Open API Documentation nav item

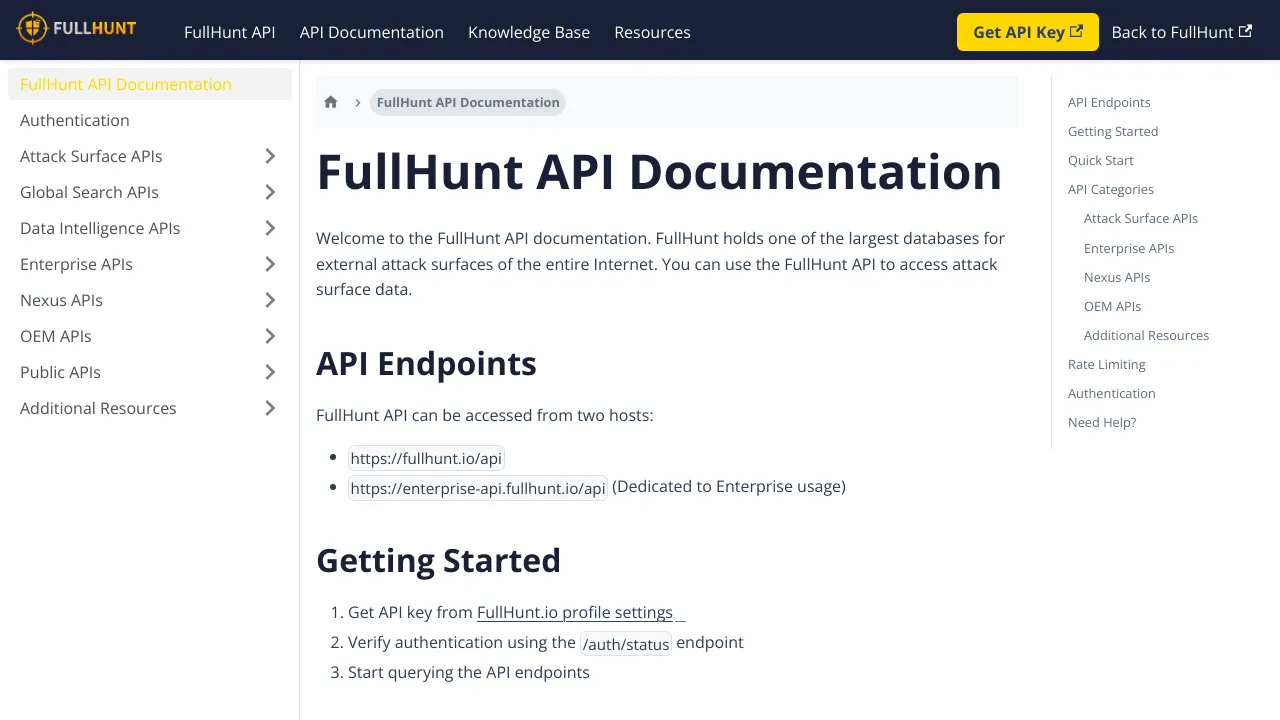point(372,32)
